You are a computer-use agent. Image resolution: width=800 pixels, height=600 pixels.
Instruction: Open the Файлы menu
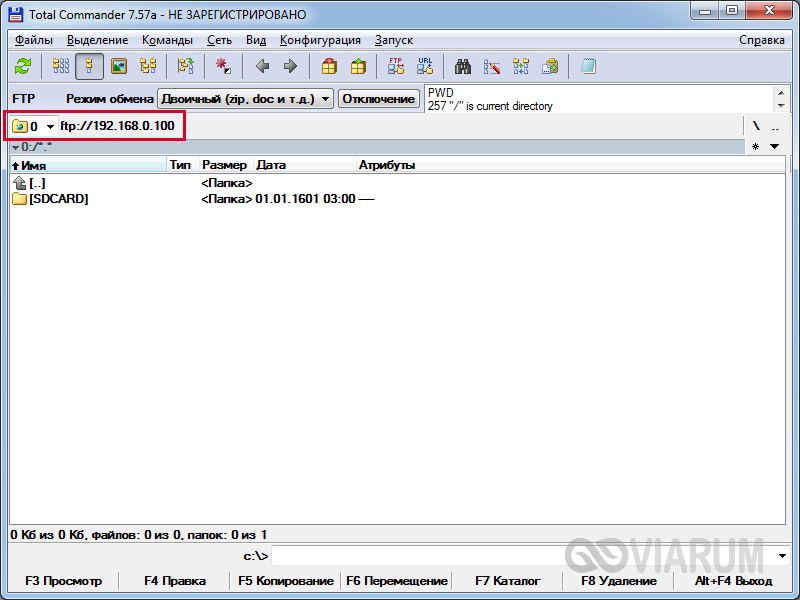click(34, 40)
